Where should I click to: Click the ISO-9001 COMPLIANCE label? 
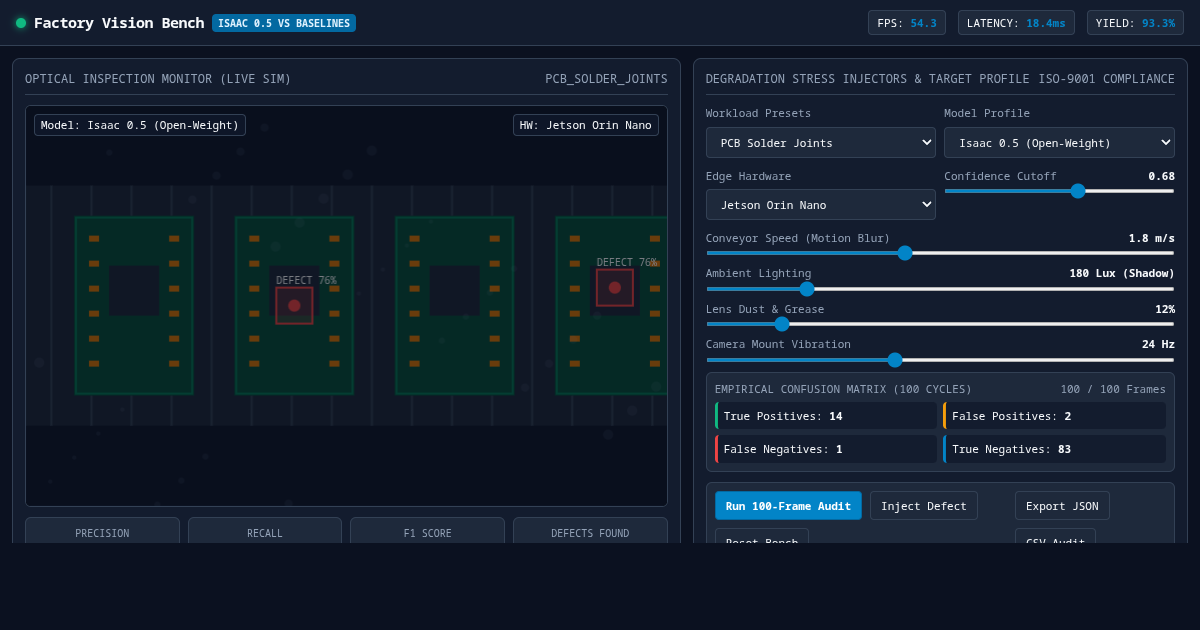point(1107,79)
